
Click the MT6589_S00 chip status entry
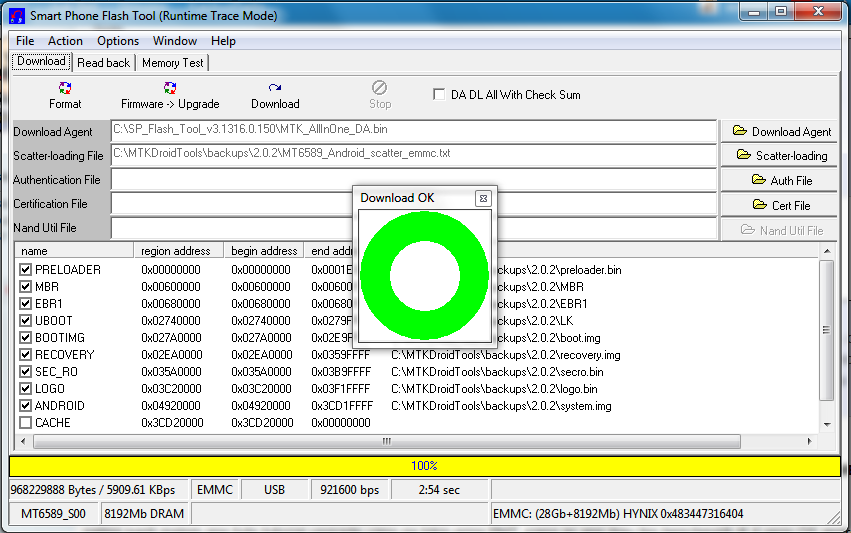coord(53,514)
